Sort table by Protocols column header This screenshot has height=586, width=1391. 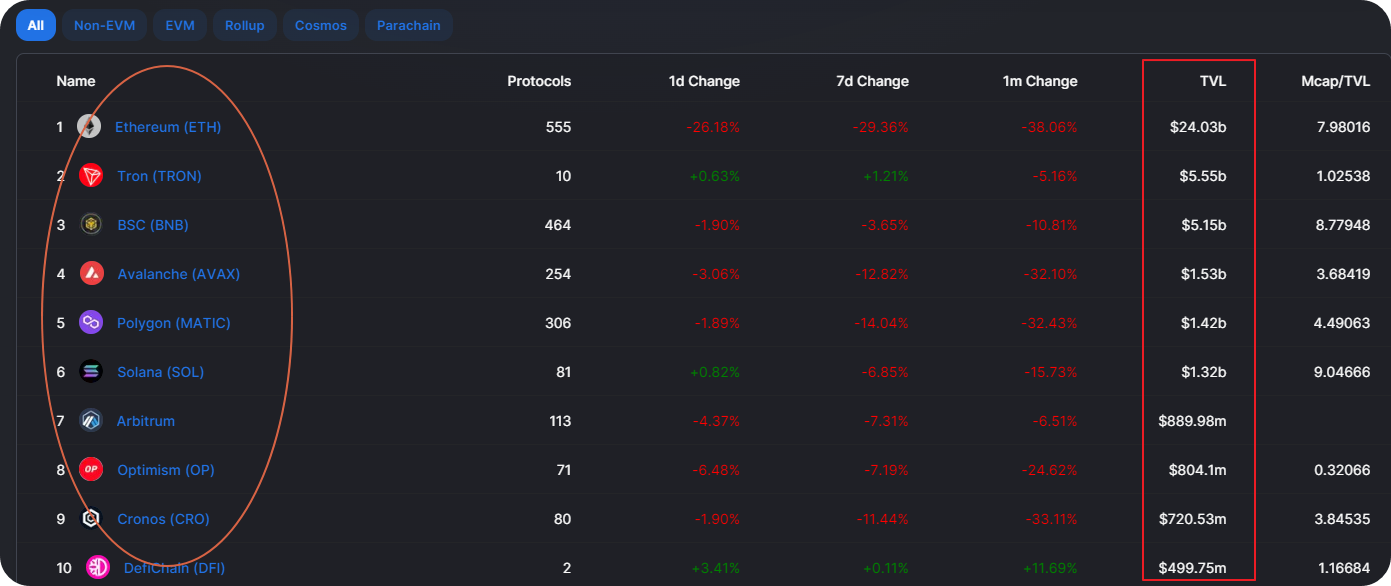(539, 81)
